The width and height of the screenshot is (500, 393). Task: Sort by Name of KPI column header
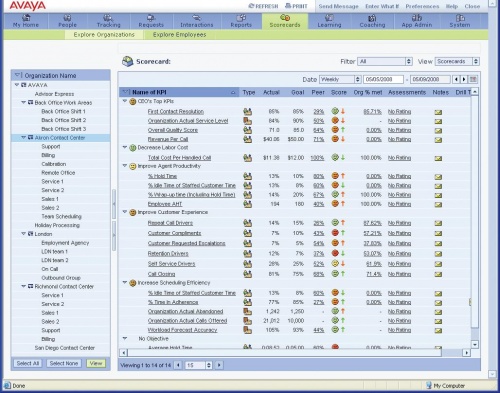(179, 92)
